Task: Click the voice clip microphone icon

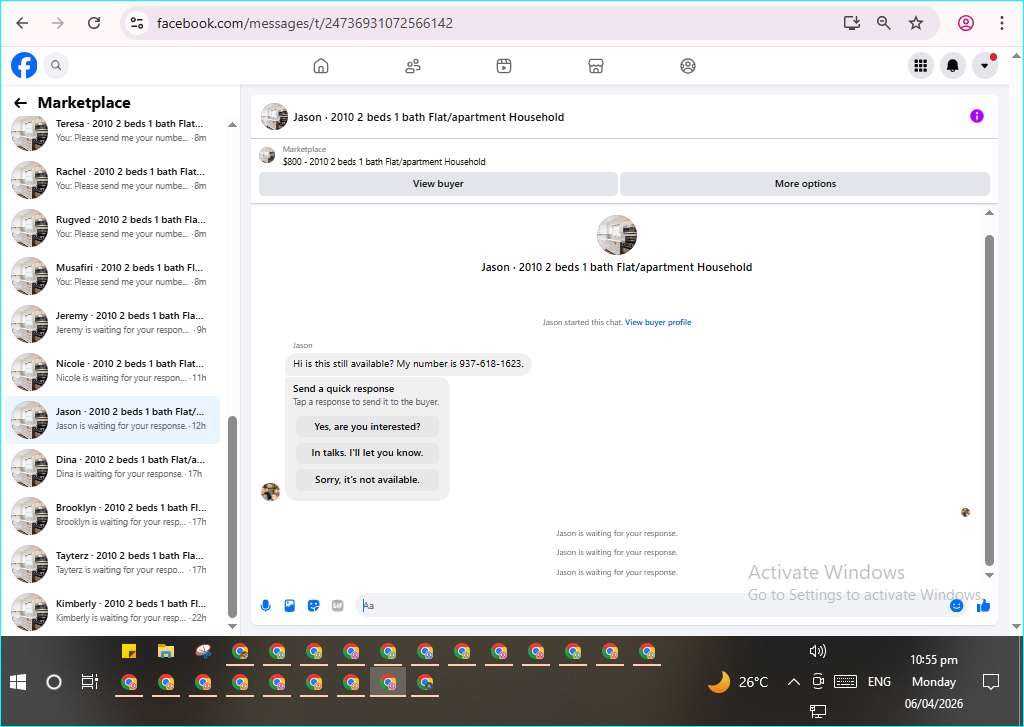Action: click(266, 606)
